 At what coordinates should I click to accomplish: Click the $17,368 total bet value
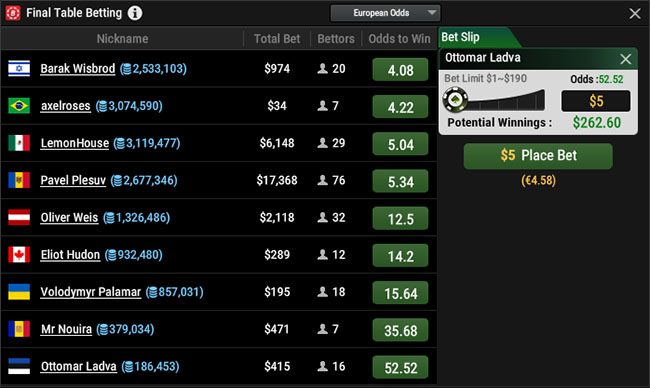coord(277,180)
